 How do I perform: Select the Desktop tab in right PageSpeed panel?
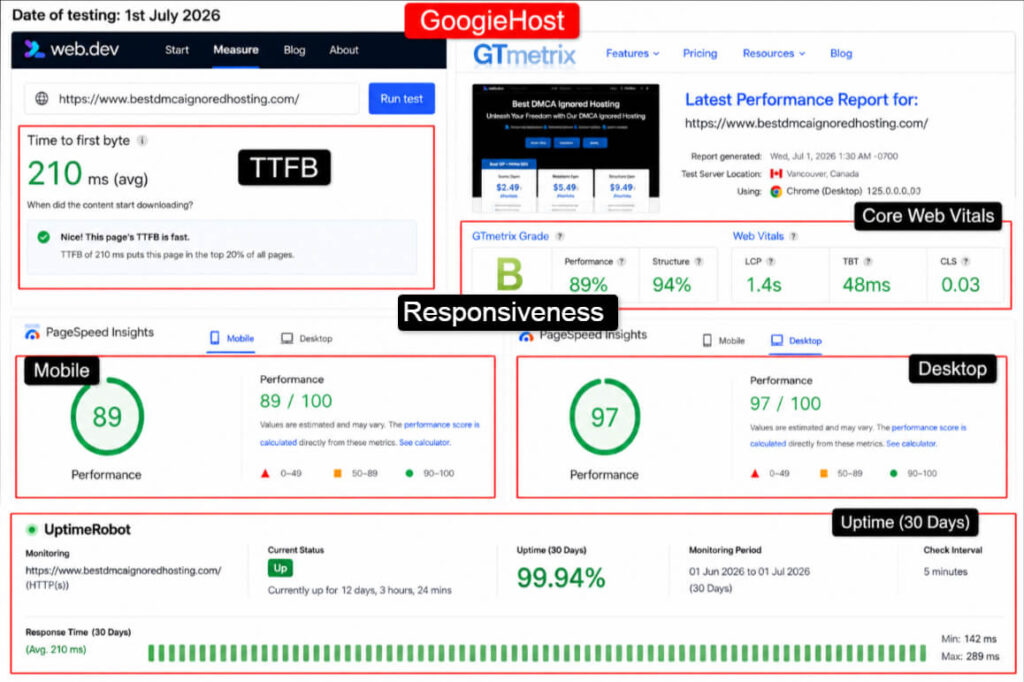tap(796, 340)
